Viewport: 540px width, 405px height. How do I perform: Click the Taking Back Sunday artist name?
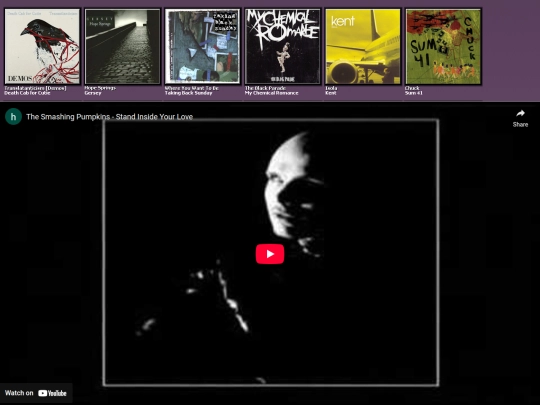point(188,93)
